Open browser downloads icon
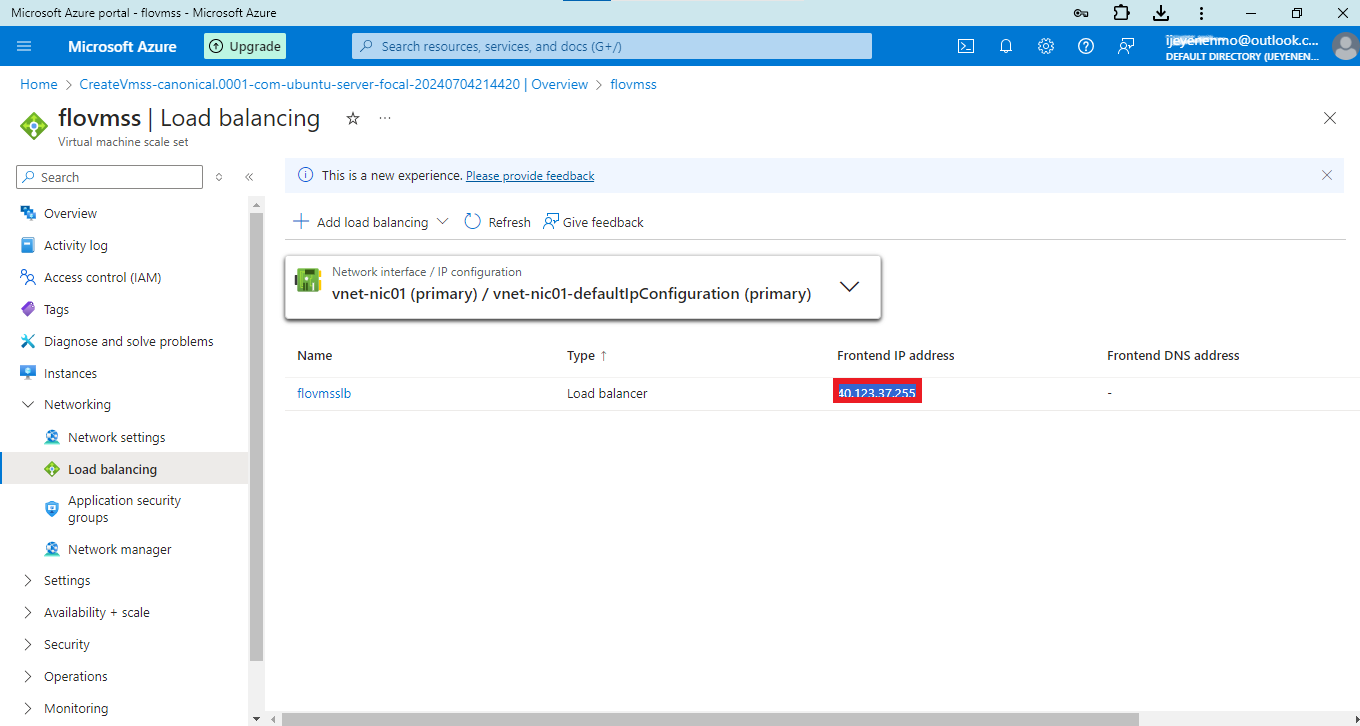Screen dimensions: 1360x726 click(x=1161, y=13)
